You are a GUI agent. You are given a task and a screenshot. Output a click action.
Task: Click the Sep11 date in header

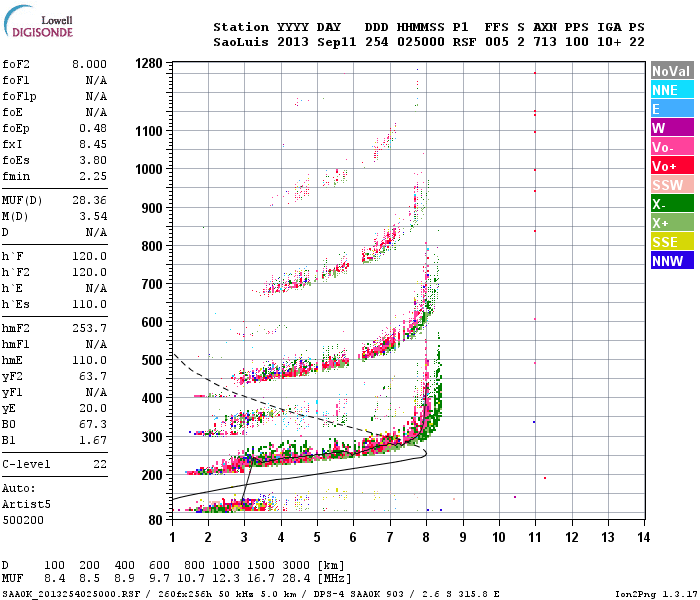[x=337, y=42]
